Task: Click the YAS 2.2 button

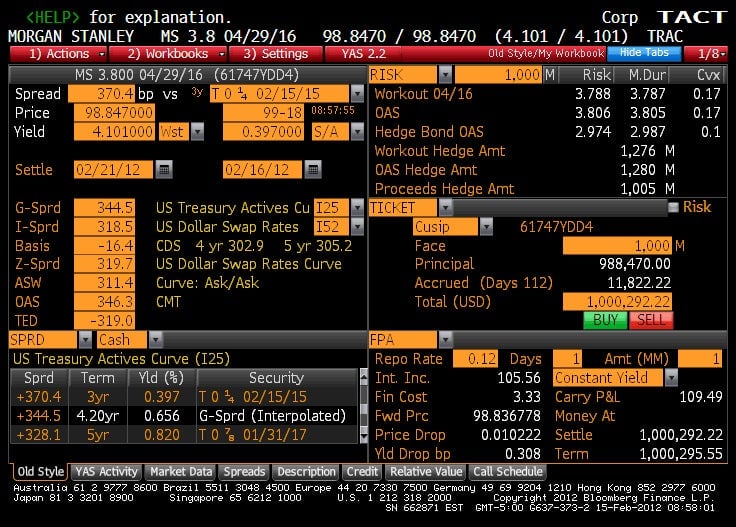Action: pyautogui.click(x=363, y=53)
